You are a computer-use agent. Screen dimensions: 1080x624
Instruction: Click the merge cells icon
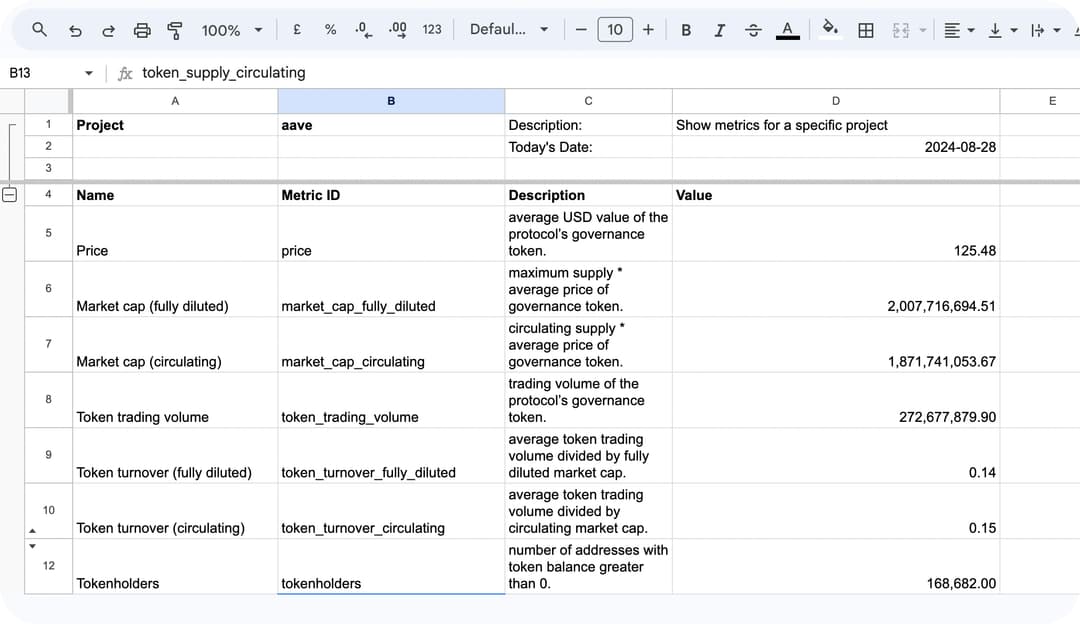pyautogui.click(x=901, y=30)
